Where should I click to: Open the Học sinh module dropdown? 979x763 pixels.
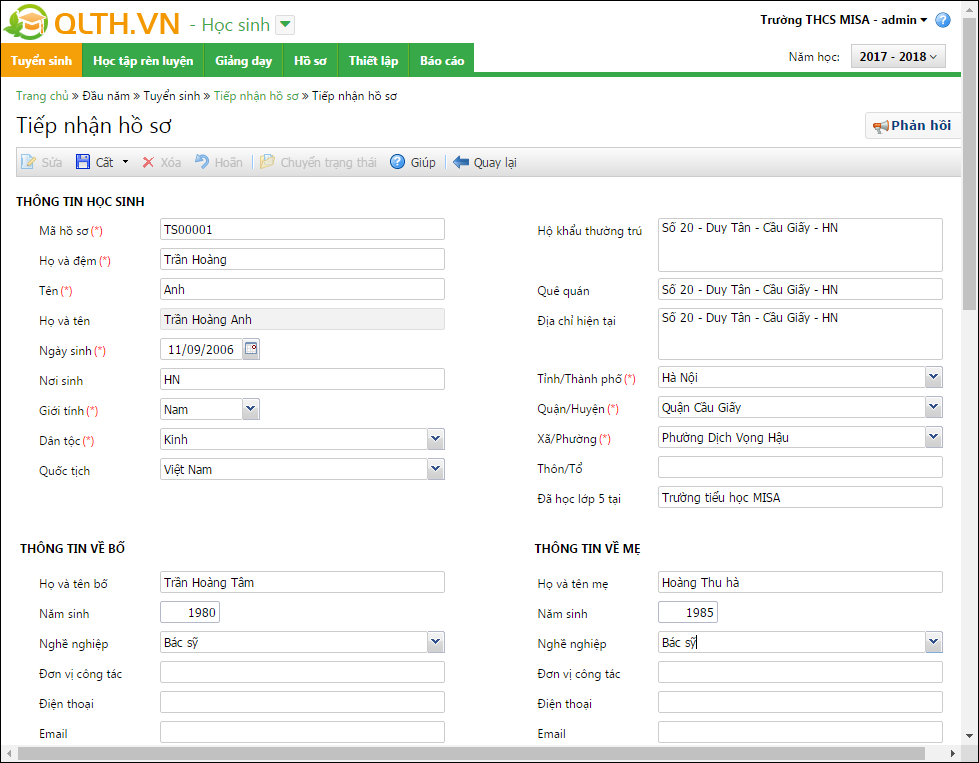(x=285, y=24)
